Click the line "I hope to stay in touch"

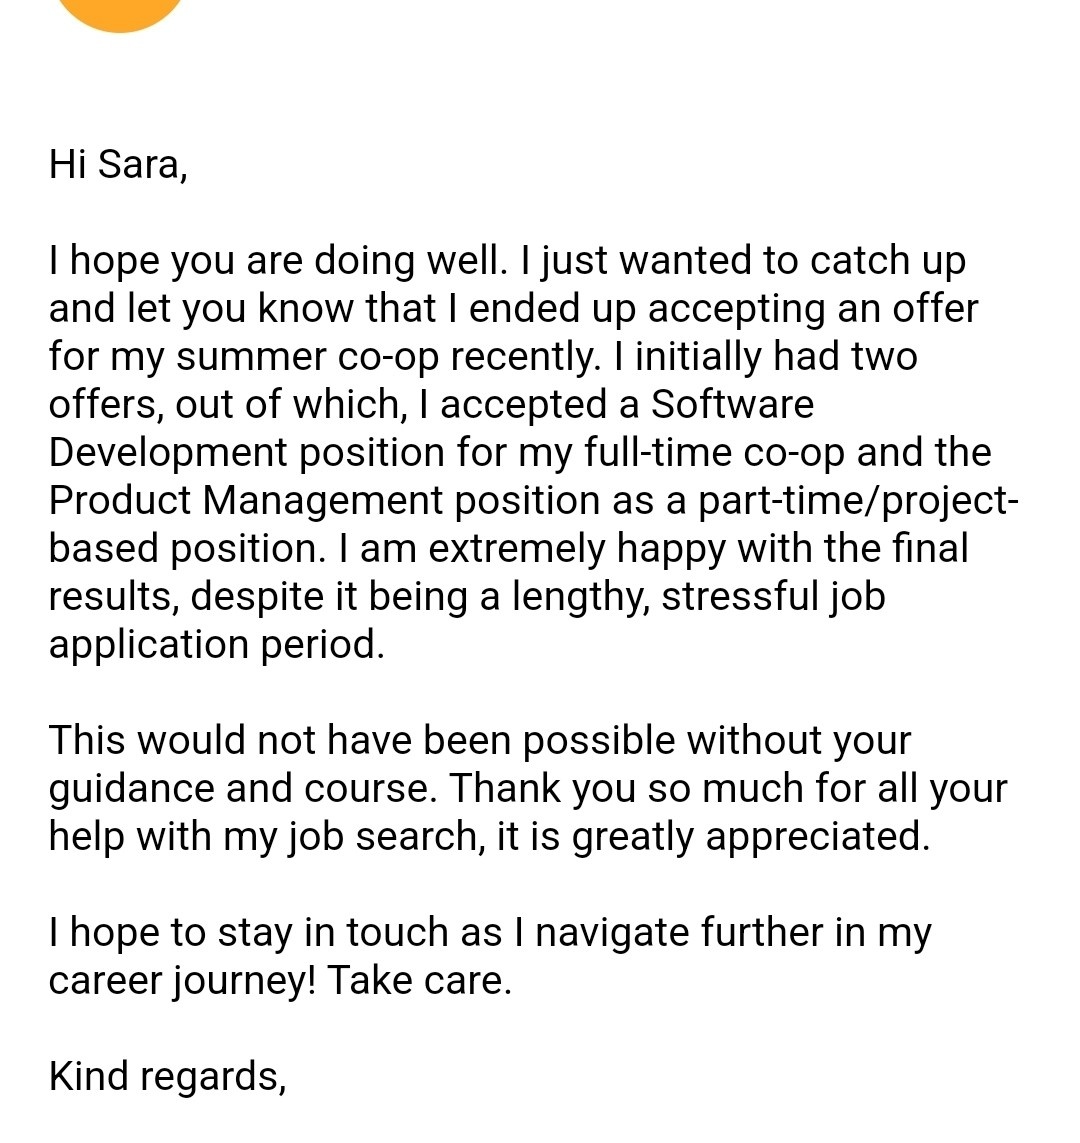click(275, 932)
